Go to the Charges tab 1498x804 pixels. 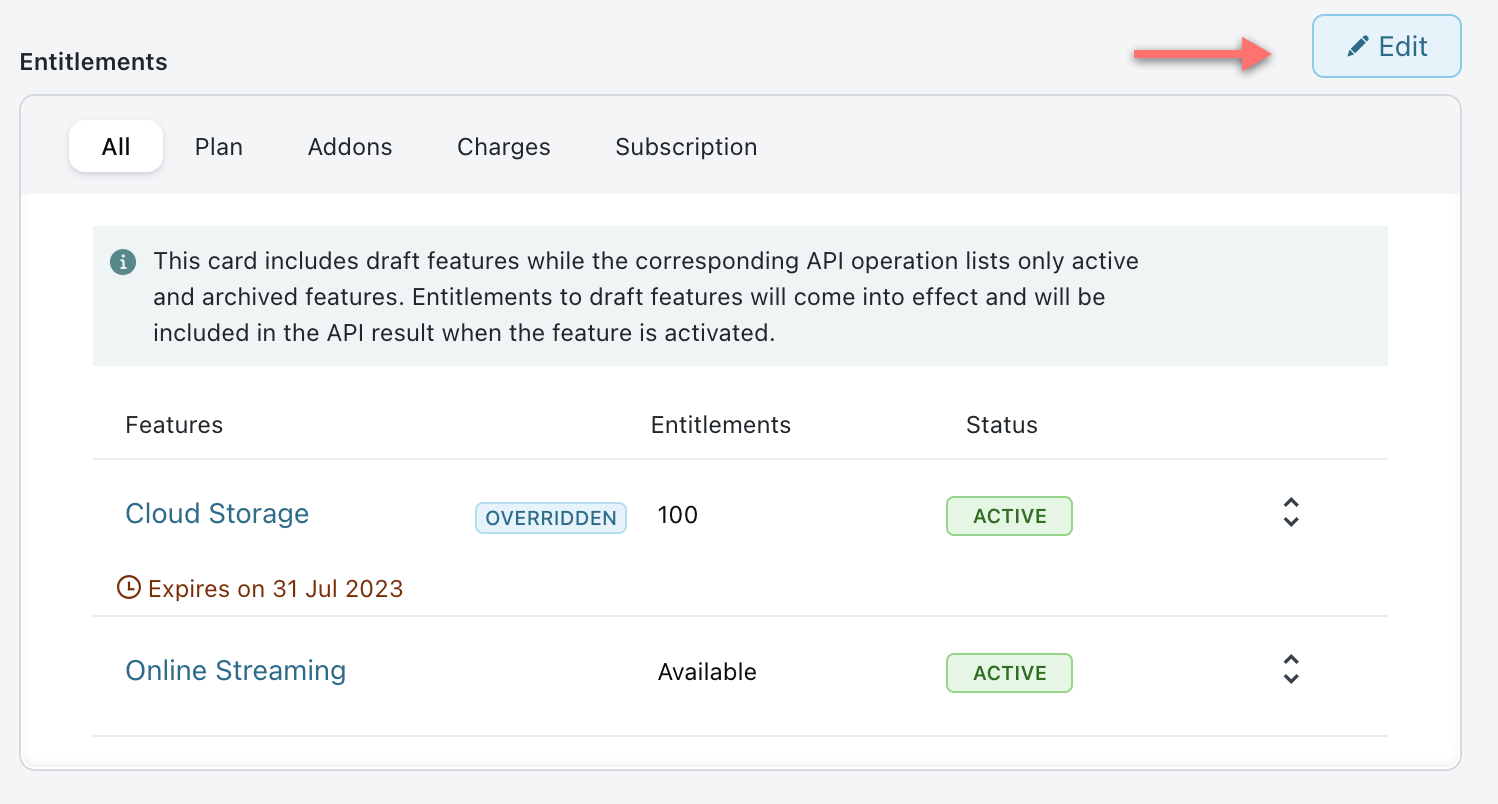(503, 147)
